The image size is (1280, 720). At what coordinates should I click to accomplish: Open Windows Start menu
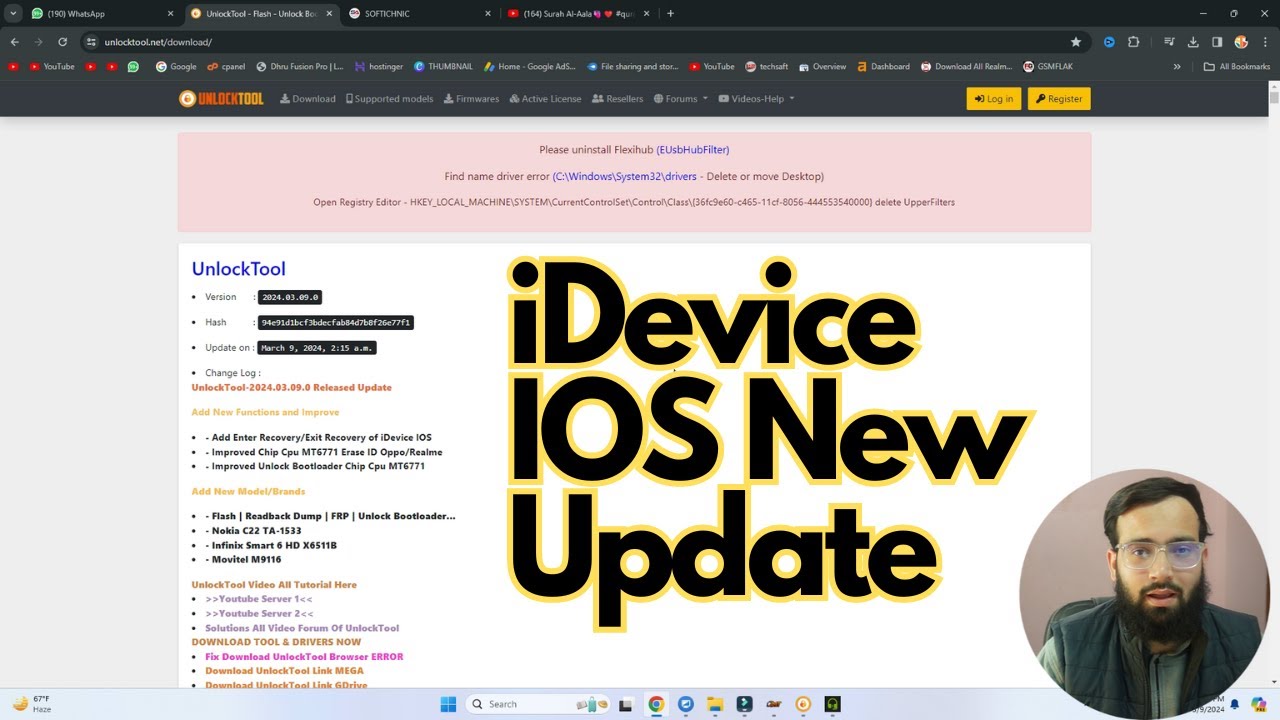point(448,704)
